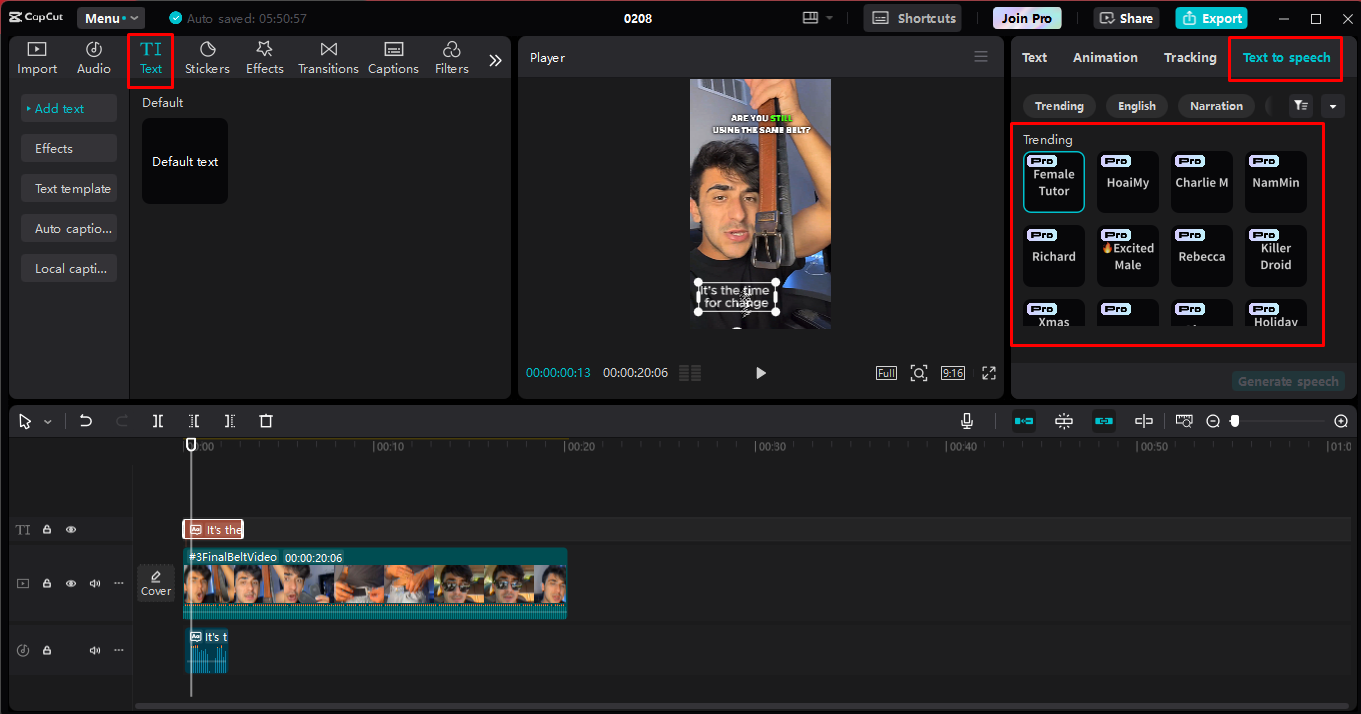
Task: Open the Transitions panel
Action: (x=328, y=58)
